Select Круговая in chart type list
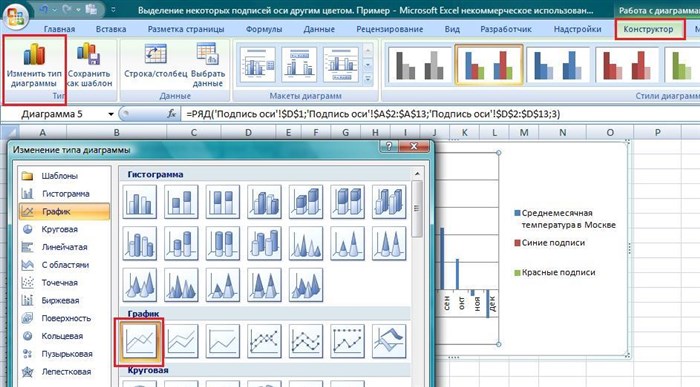This screenshot has height=387, width=700. [x=64, y=229]
